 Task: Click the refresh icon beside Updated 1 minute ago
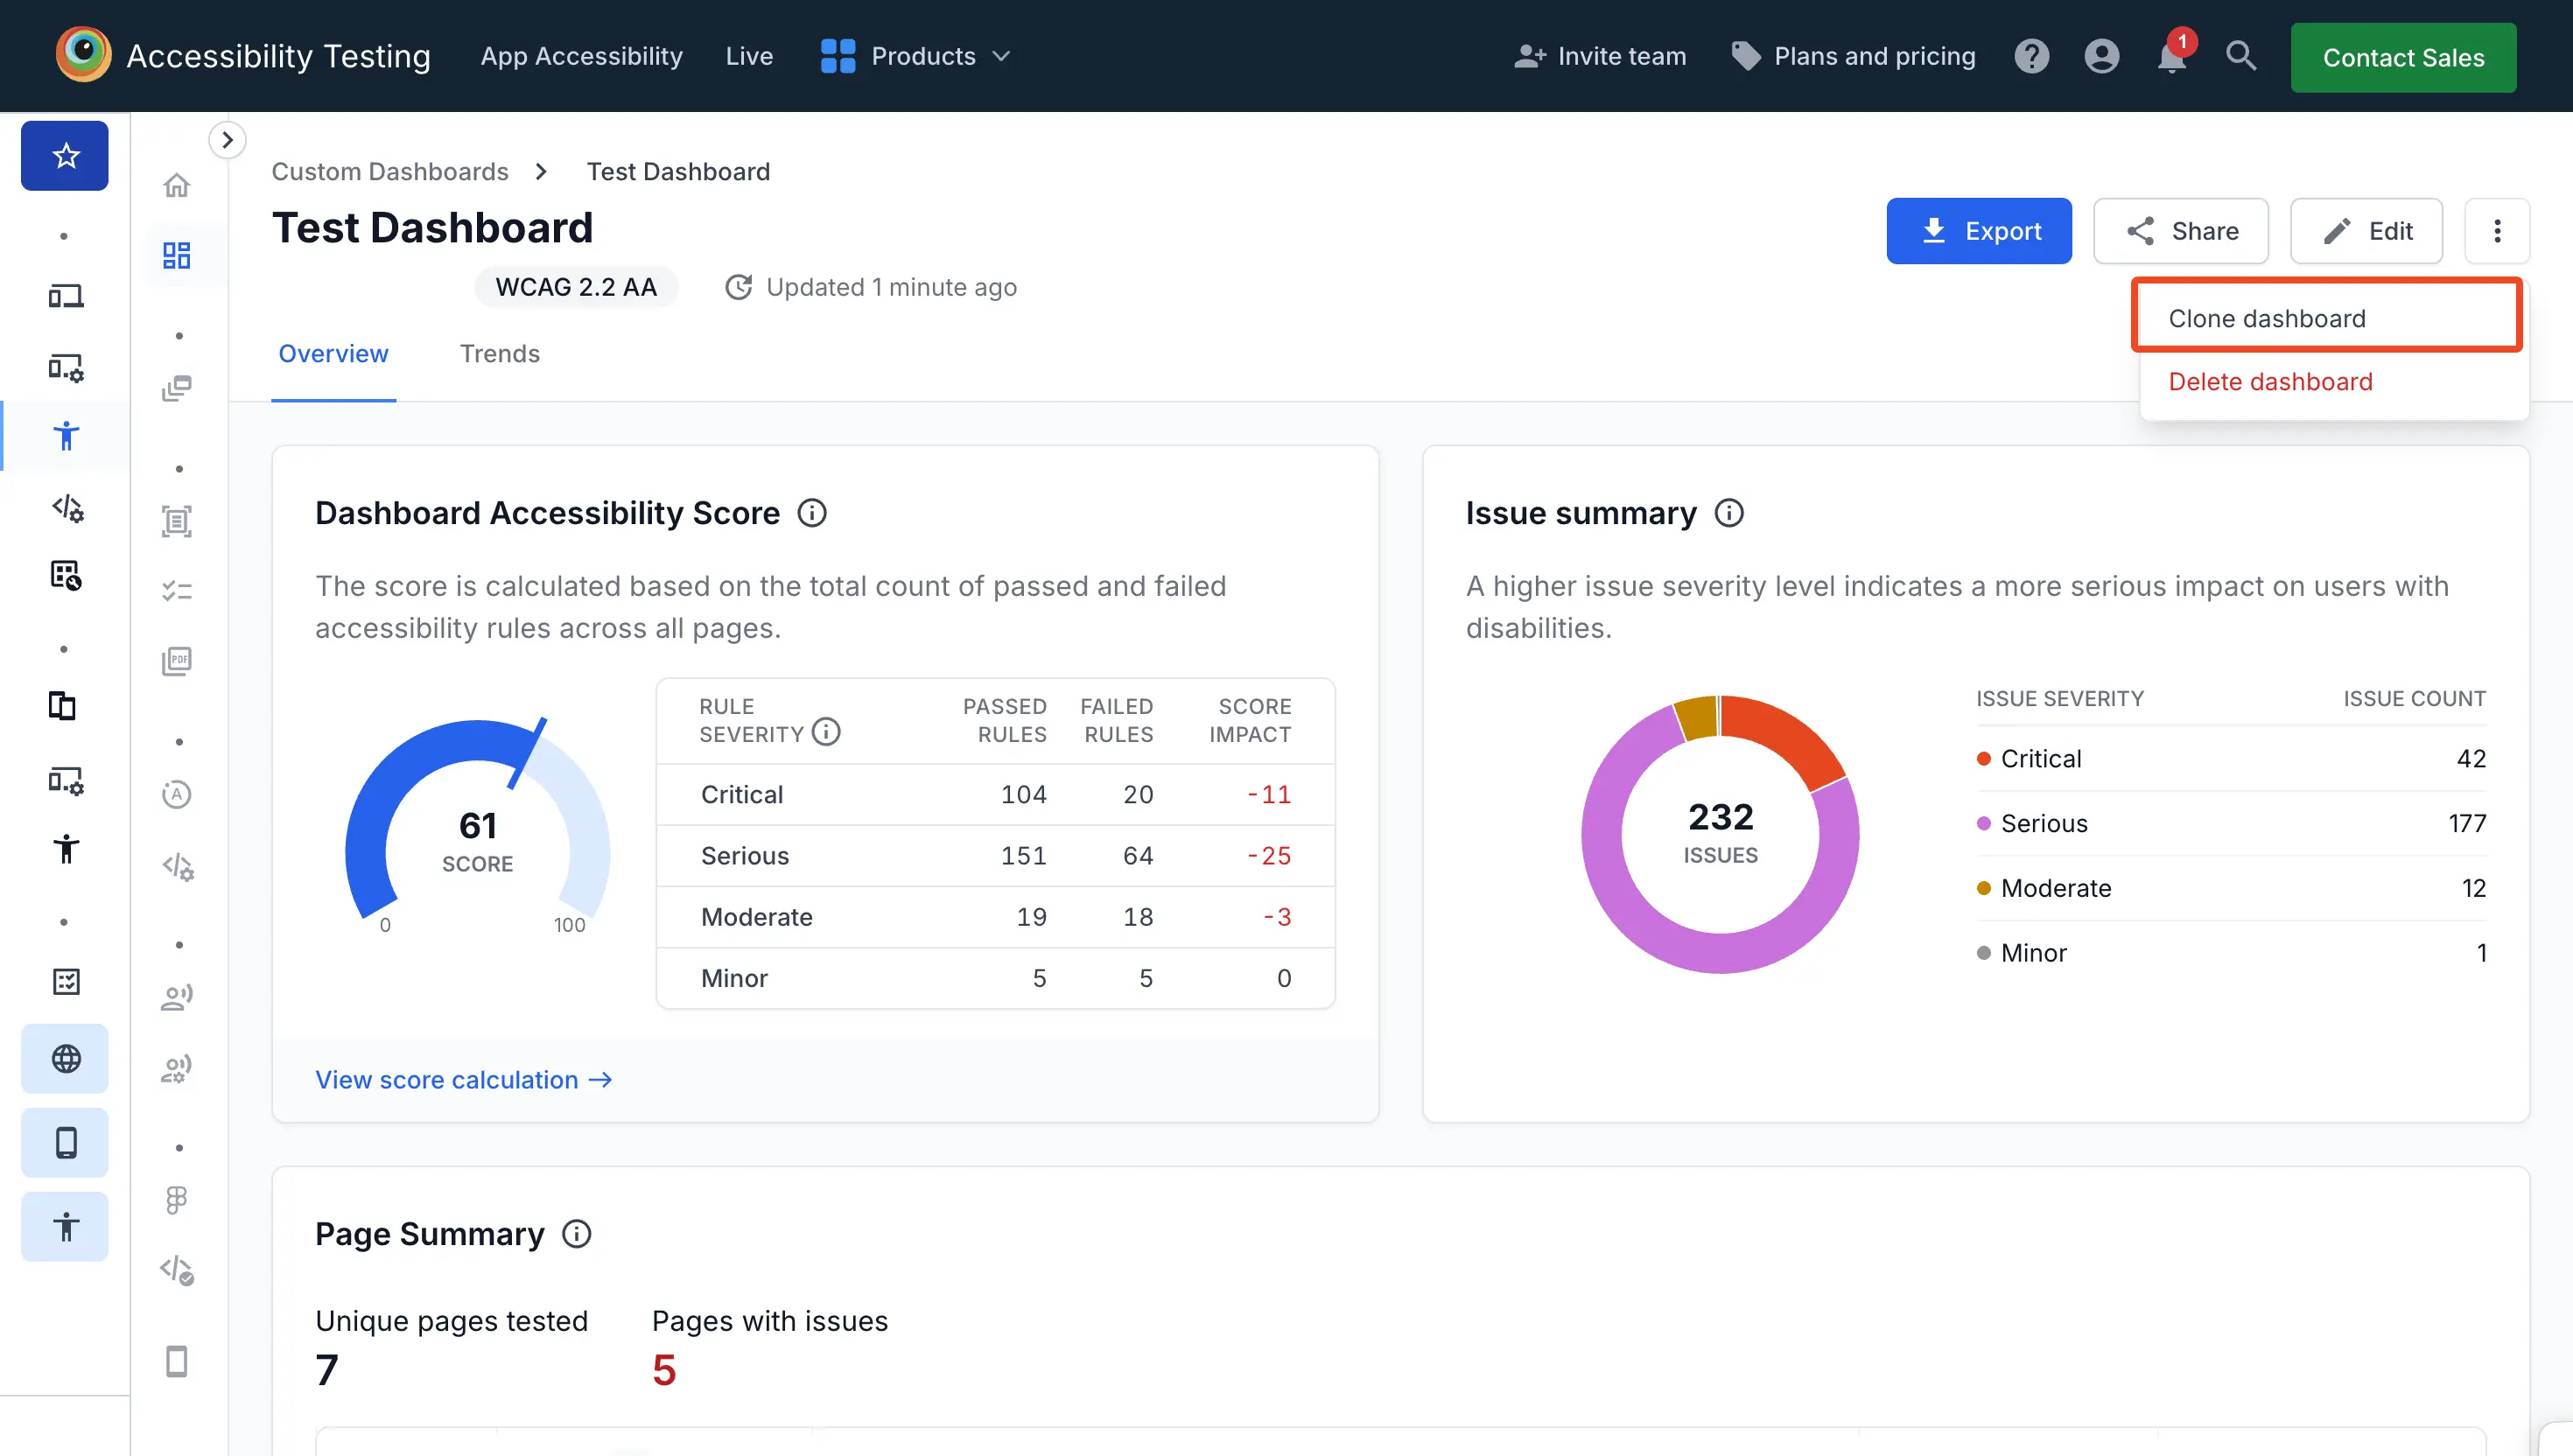click(x=738, y=287)
